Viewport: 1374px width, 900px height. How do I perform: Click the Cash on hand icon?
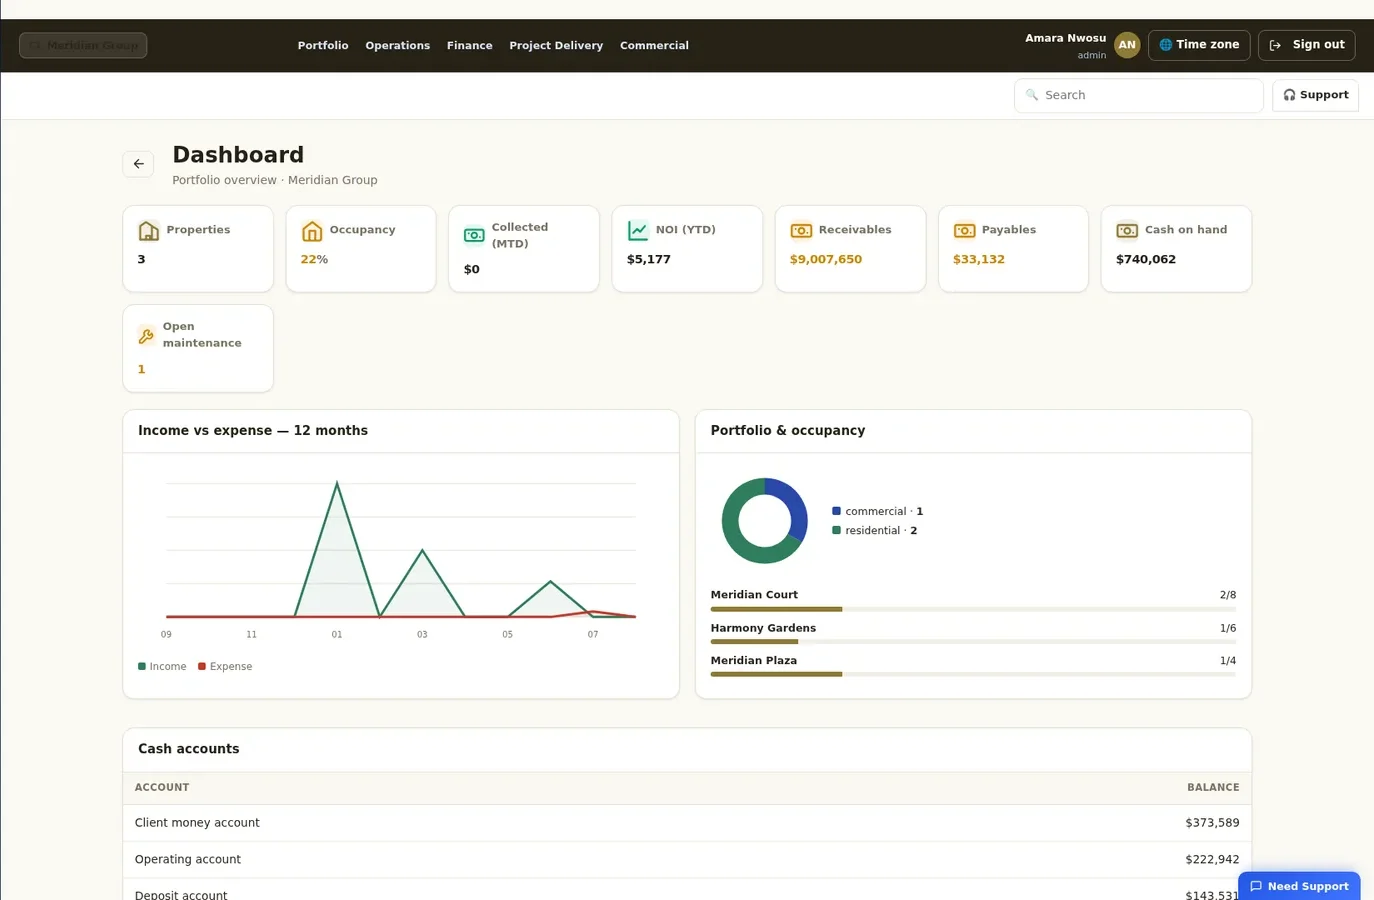pos(1127,231)
